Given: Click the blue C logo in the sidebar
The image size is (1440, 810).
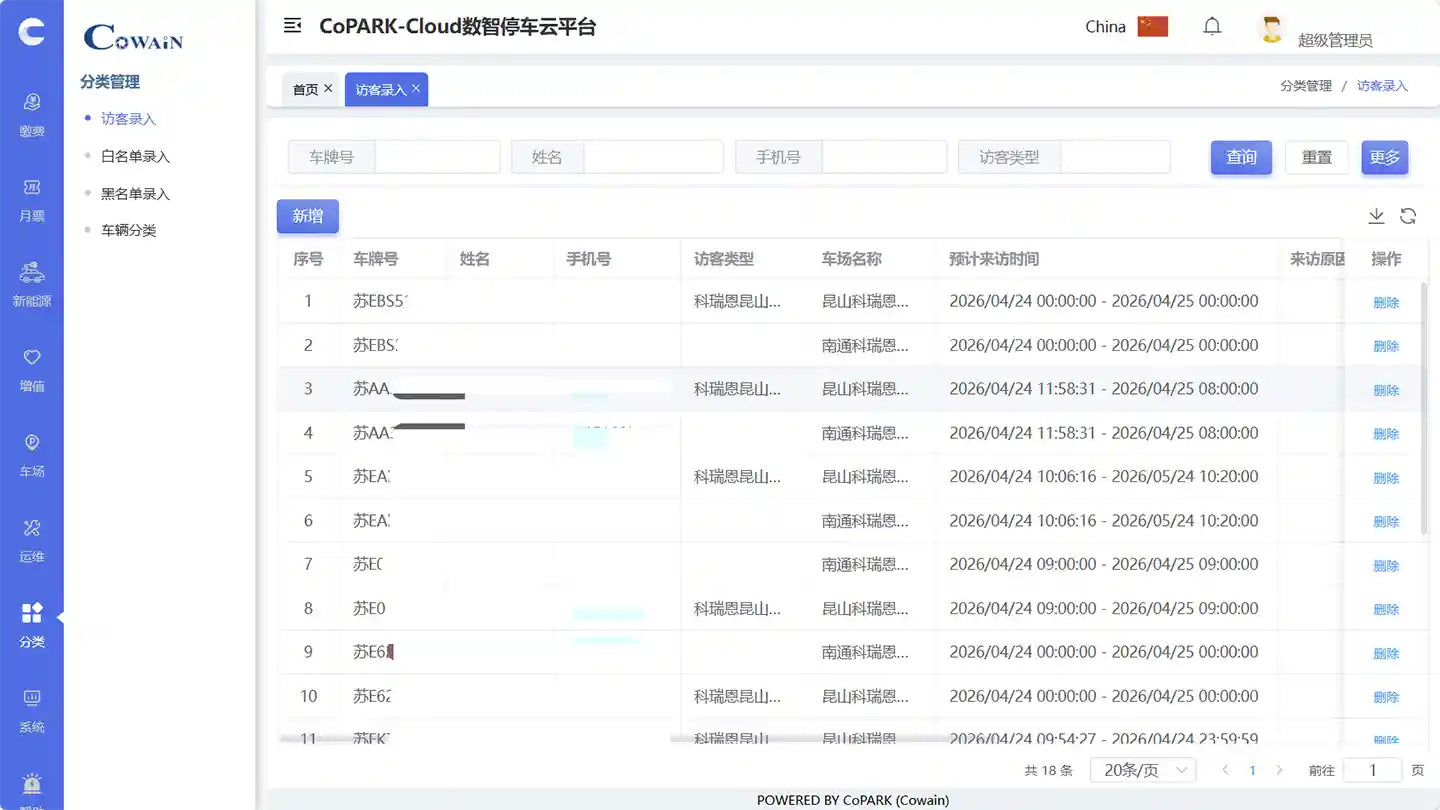Looking at the screenshot, I should [x=32, y=32].
